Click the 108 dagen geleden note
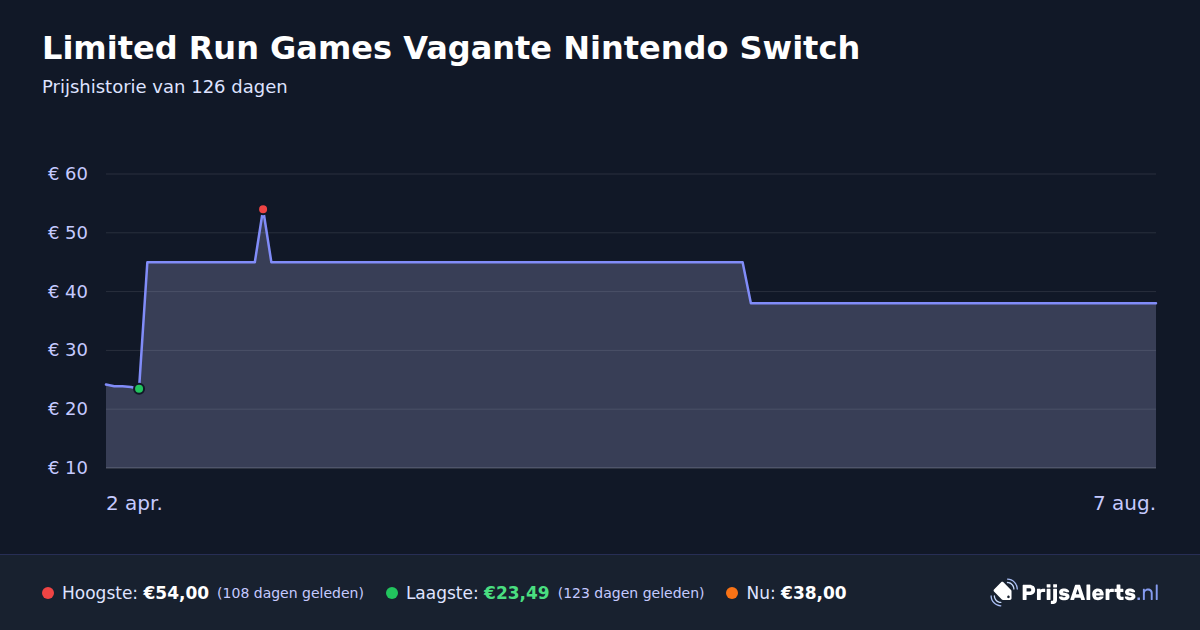Screen dimensions: 1200x630 (290, 593)
